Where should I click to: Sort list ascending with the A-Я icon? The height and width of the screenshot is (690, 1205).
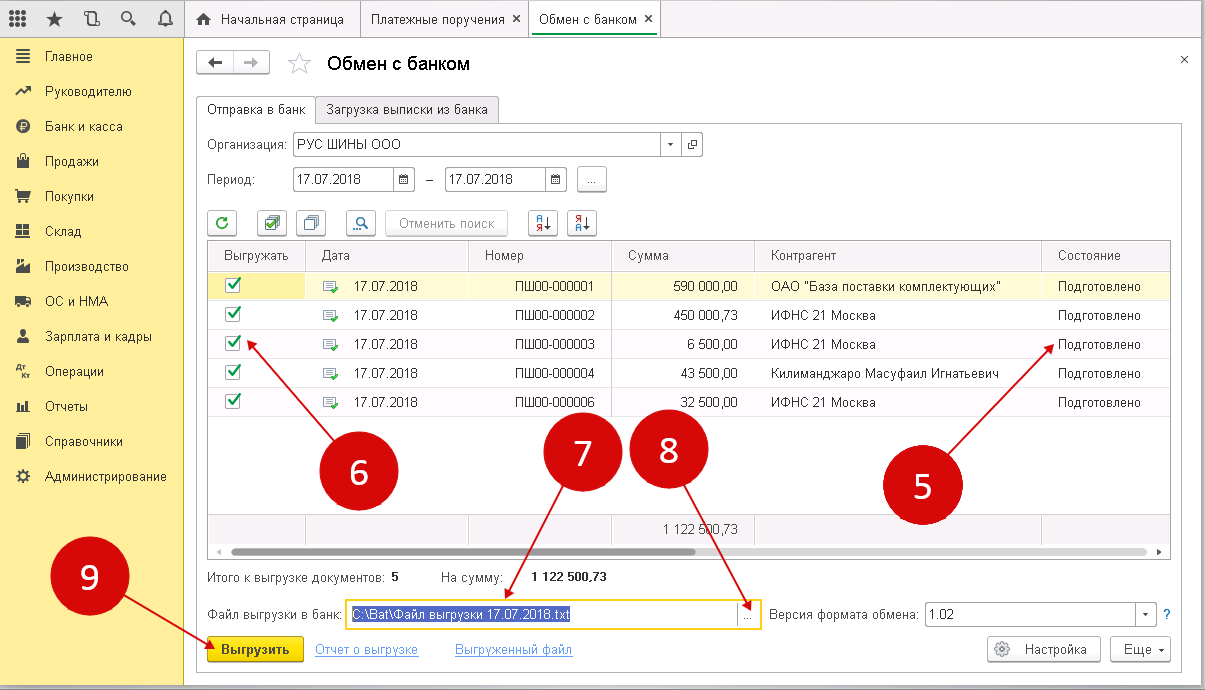541,223
